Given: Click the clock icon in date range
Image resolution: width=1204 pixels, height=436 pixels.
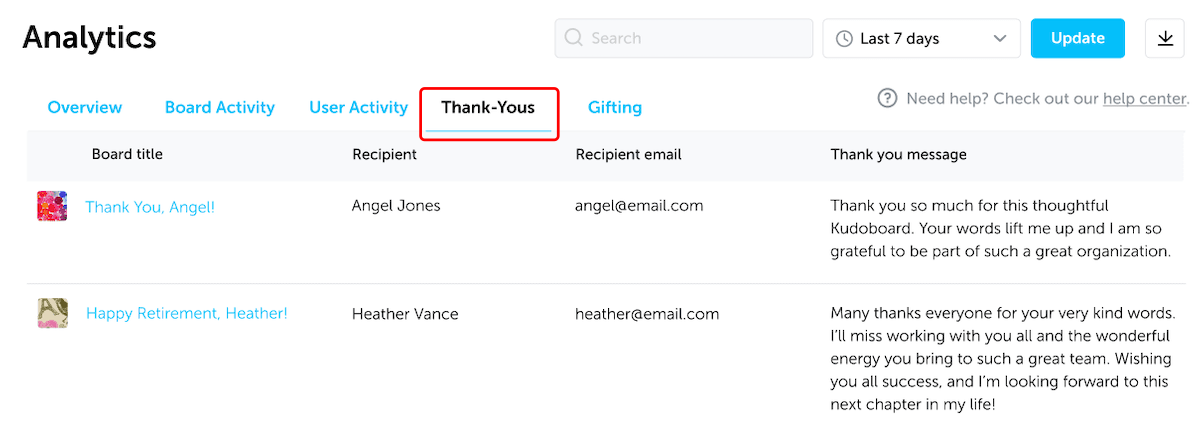Looking at the screenshot, I should [x=845, y=39].
